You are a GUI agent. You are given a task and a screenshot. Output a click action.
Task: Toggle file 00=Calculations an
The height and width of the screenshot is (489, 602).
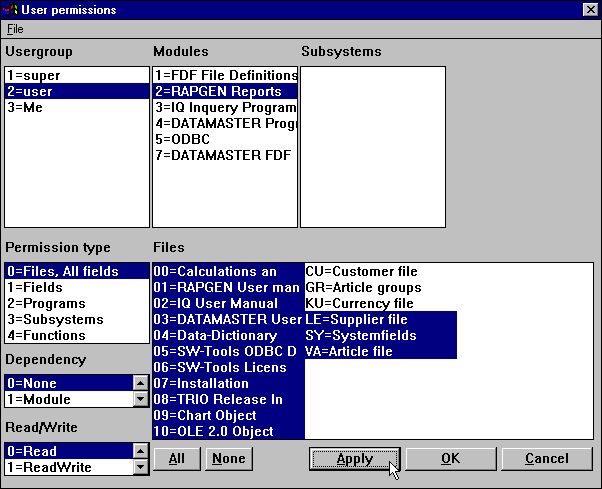point(228,271)
